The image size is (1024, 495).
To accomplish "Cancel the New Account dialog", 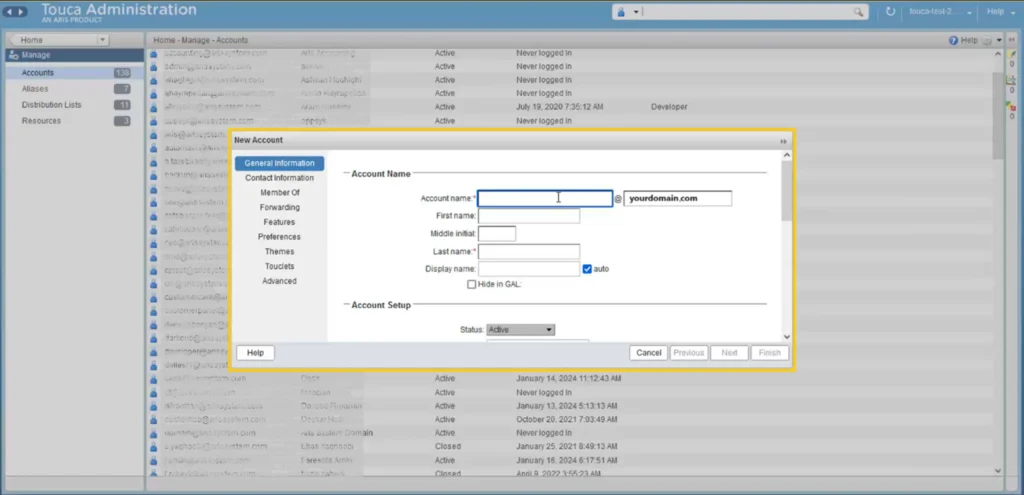I will (x=648, y=353).
